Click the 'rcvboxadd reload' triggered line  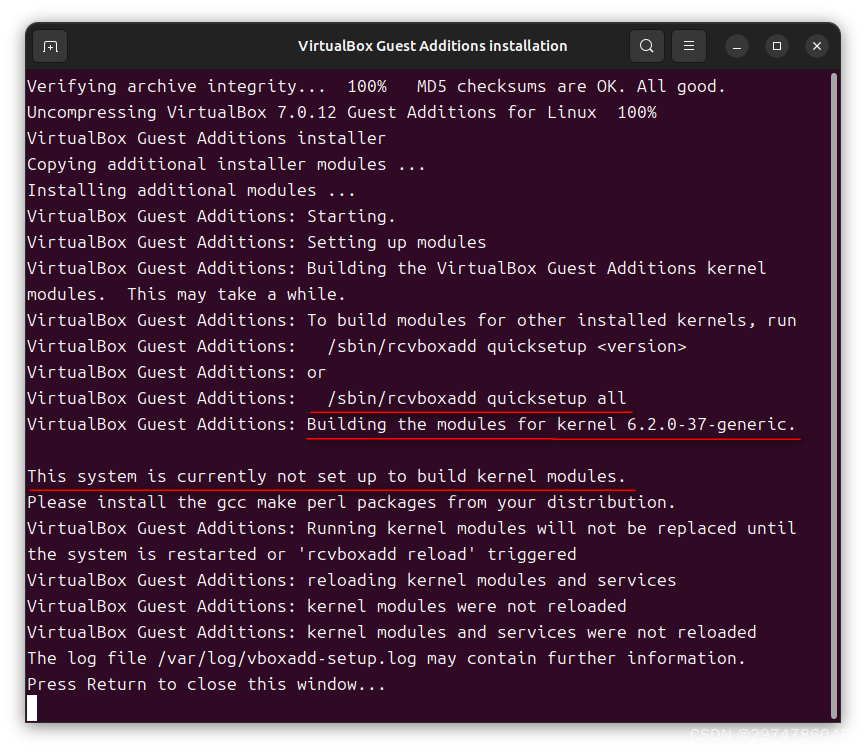[x=302, y=554]
